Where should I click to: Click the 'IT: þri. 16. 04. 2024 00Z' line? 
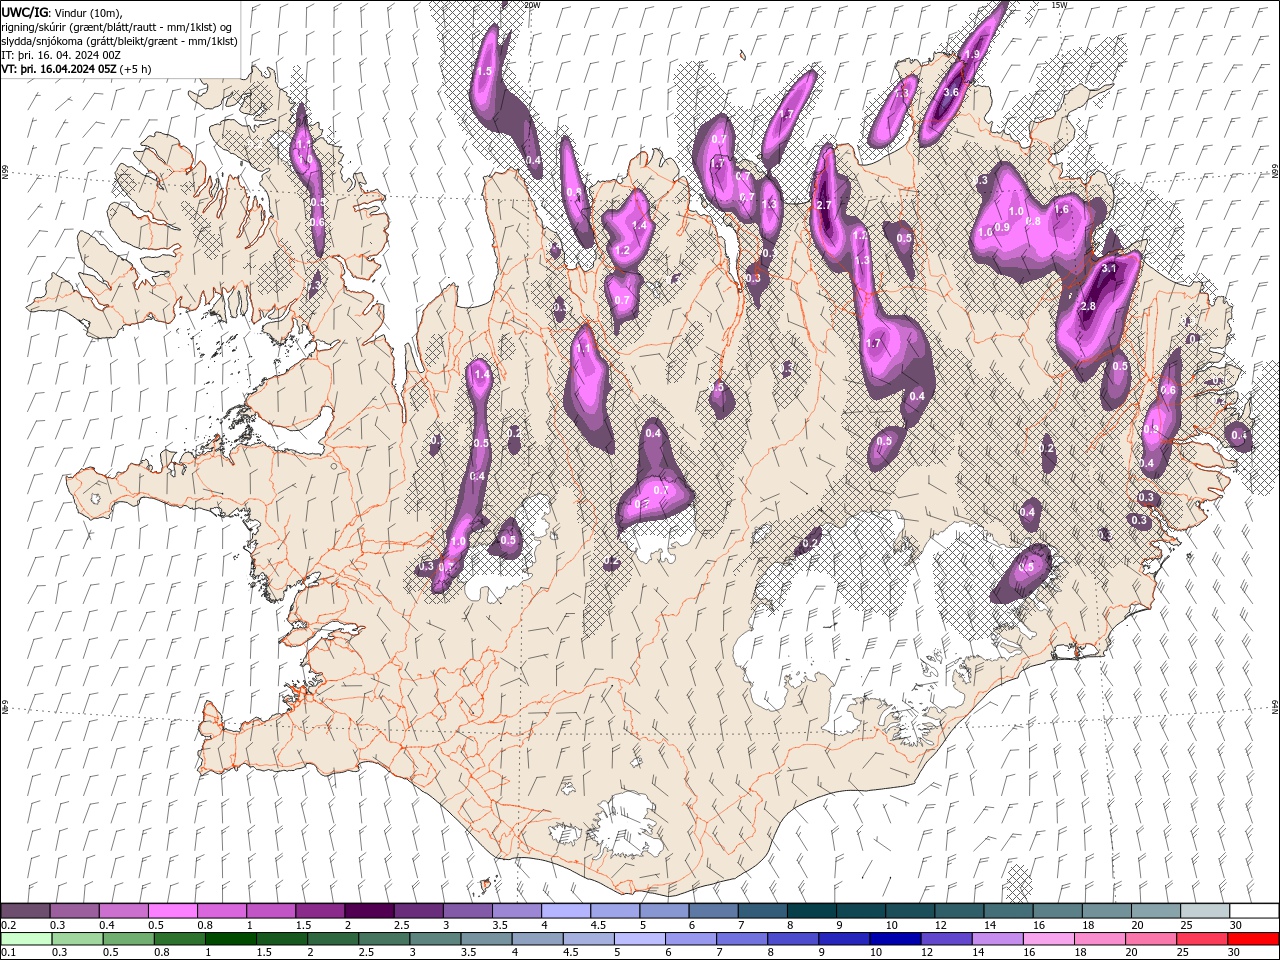point(61,55)
